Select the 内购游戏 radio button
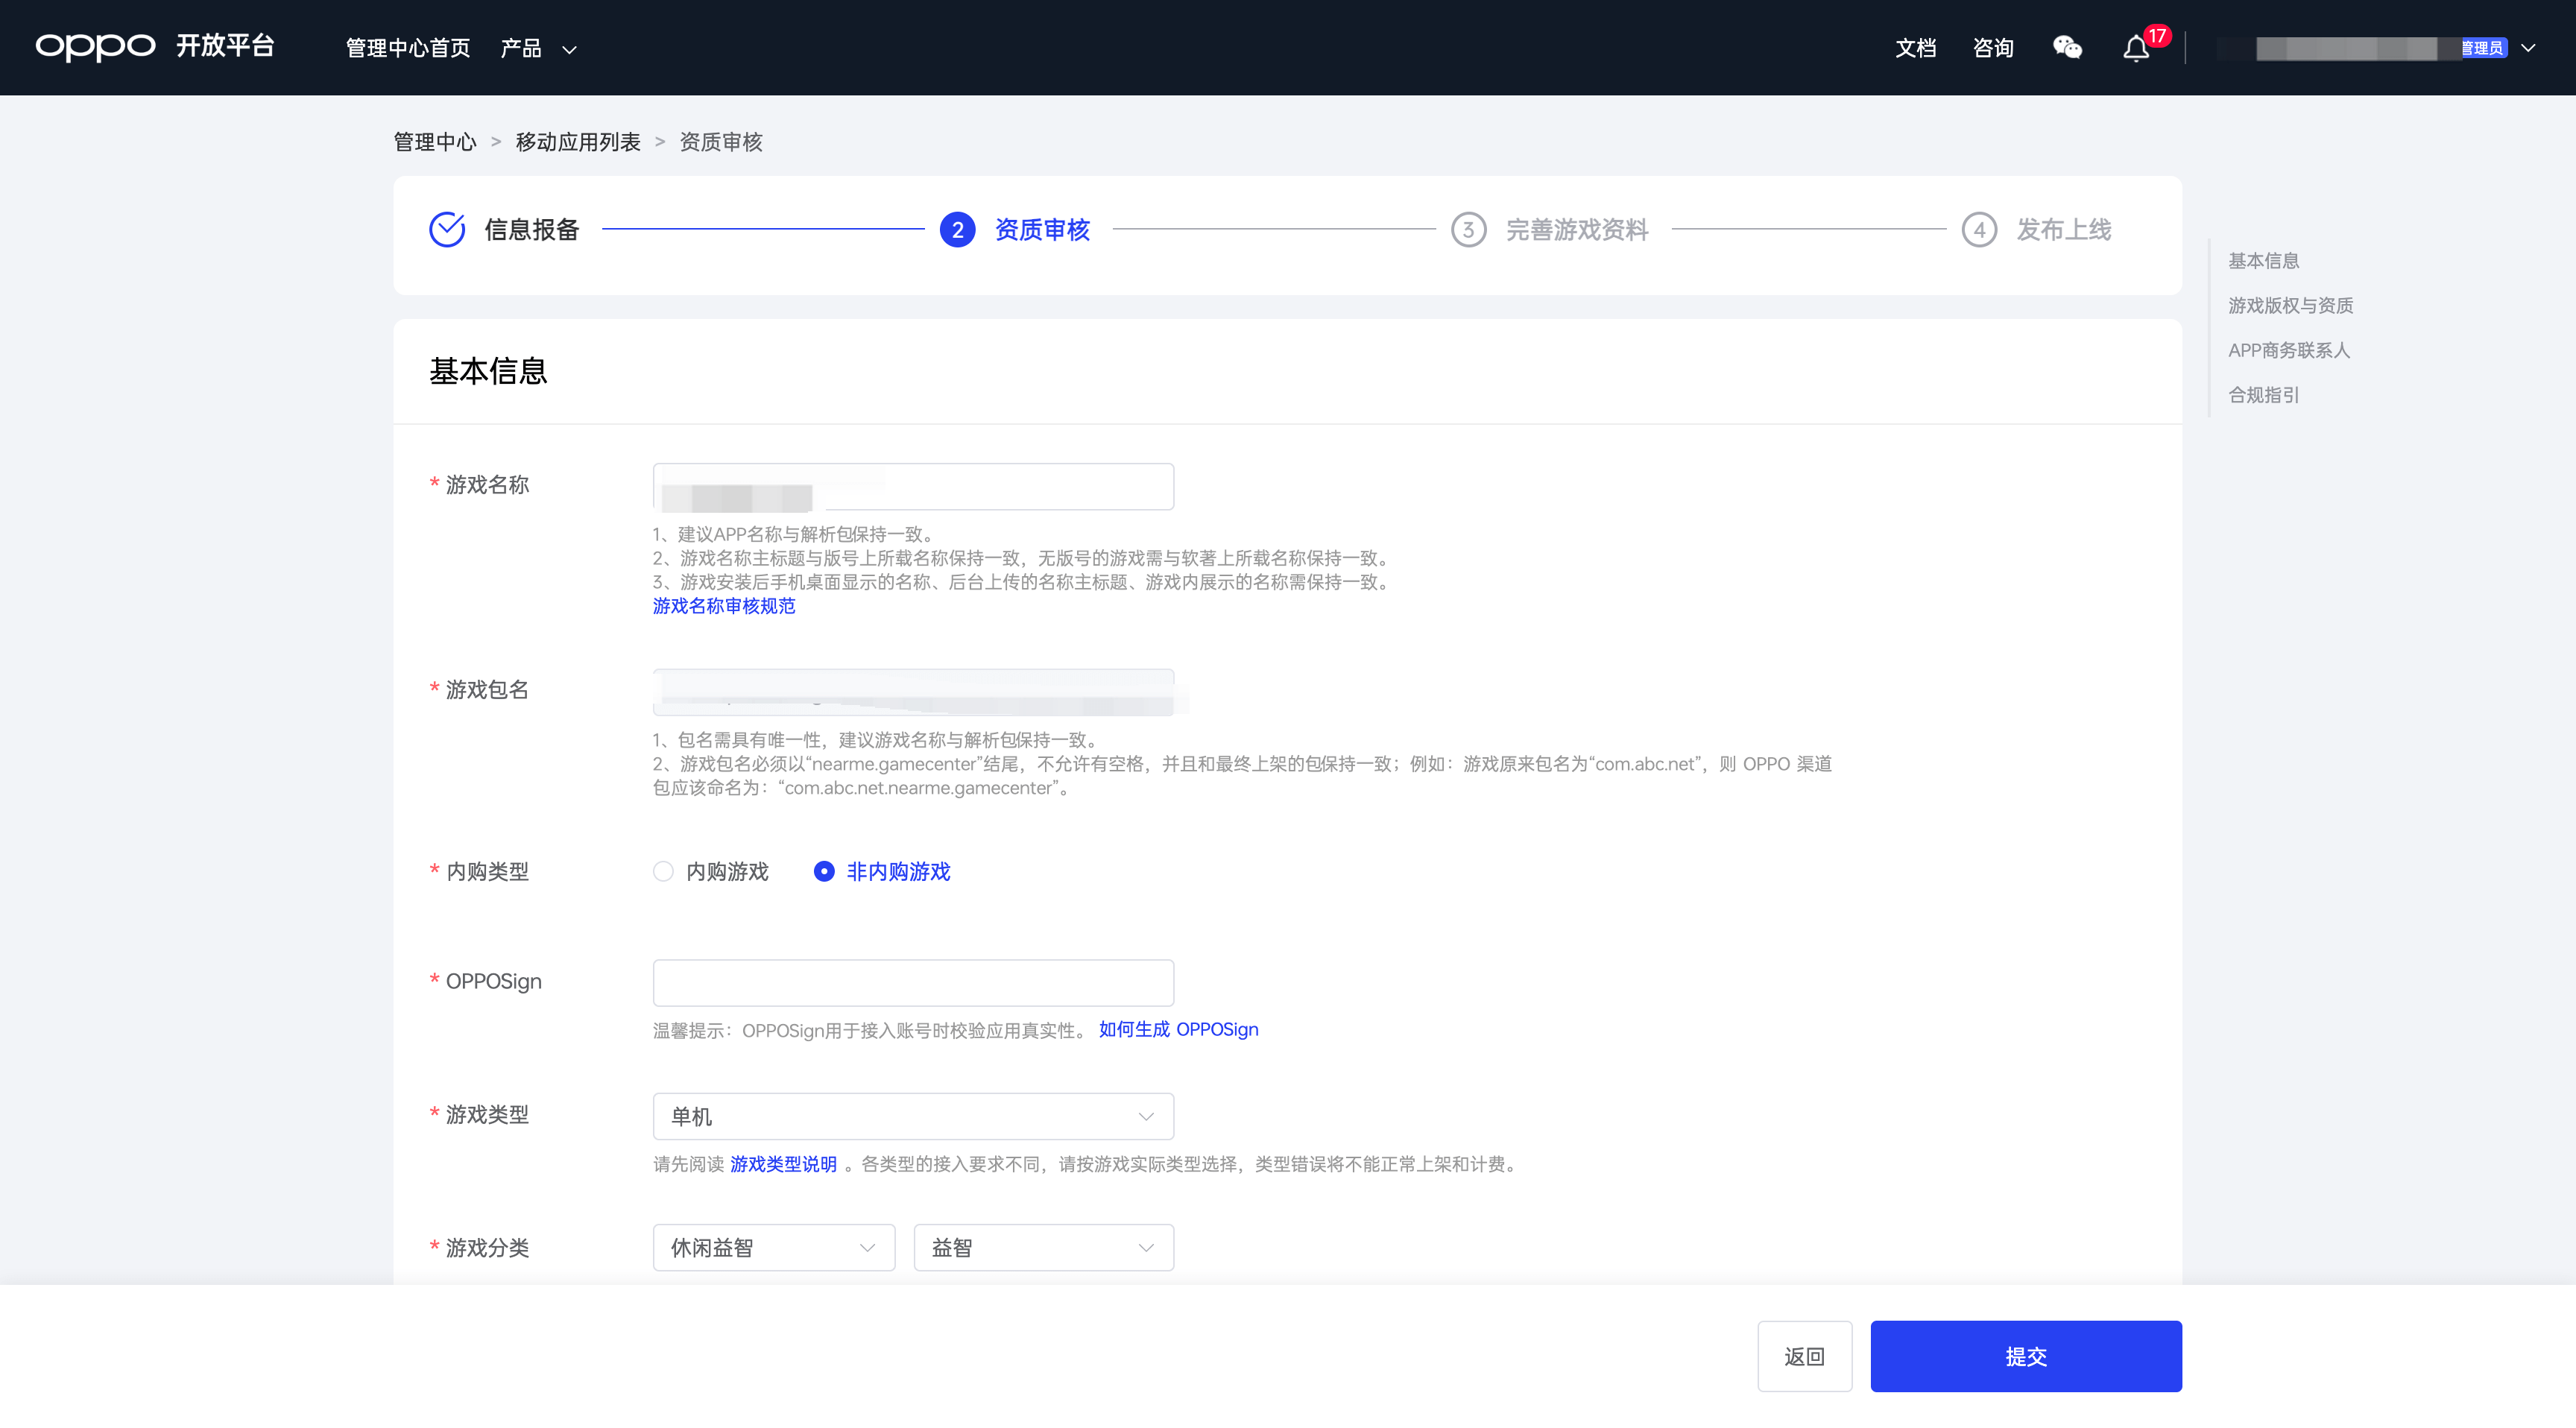The width and height of the screenshot is (2576, 1428). (663, 871)
